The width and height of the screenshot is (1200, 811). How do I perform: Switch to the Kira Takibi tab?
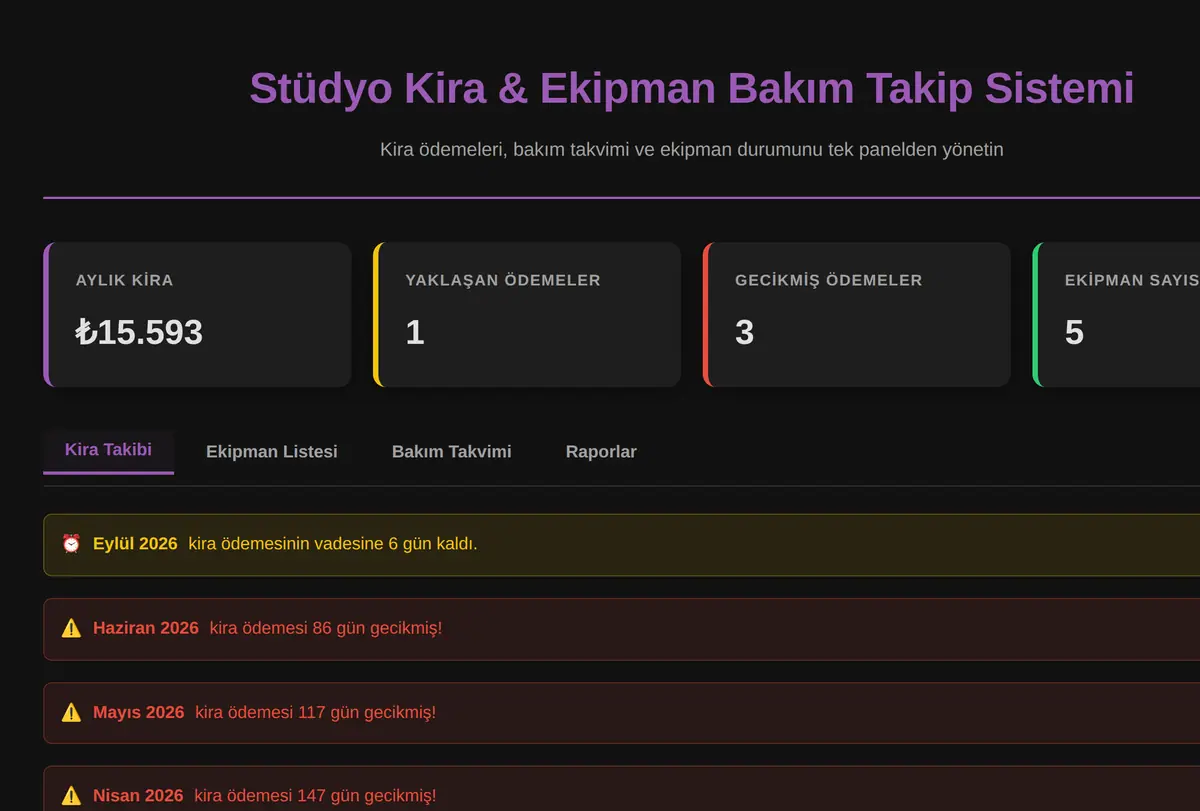tap(108, 451)
